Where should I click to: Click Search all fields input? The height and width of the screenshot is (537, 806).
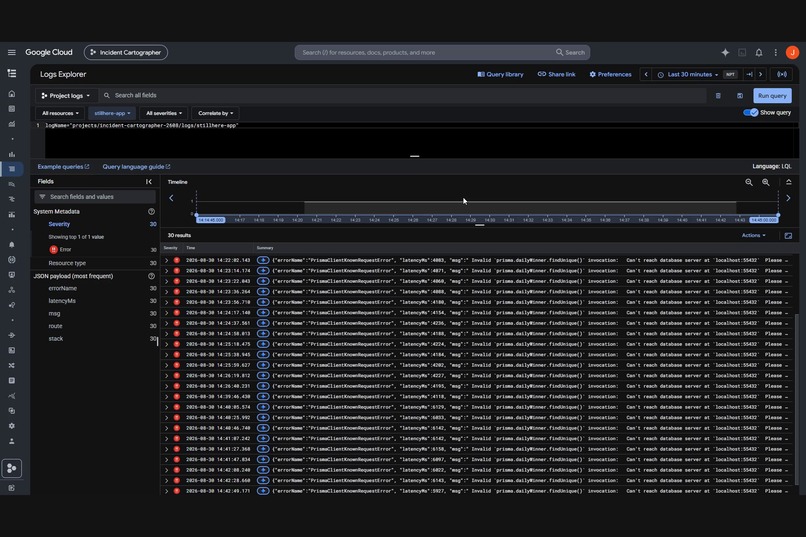click(x=406, y=96)
